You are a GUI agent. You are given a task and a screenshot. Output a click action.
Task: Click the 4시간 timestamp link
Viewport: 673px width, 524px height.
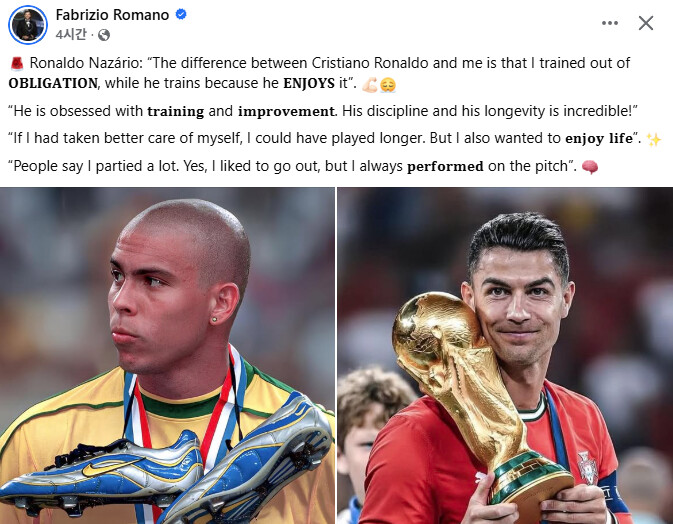[71, 34]
